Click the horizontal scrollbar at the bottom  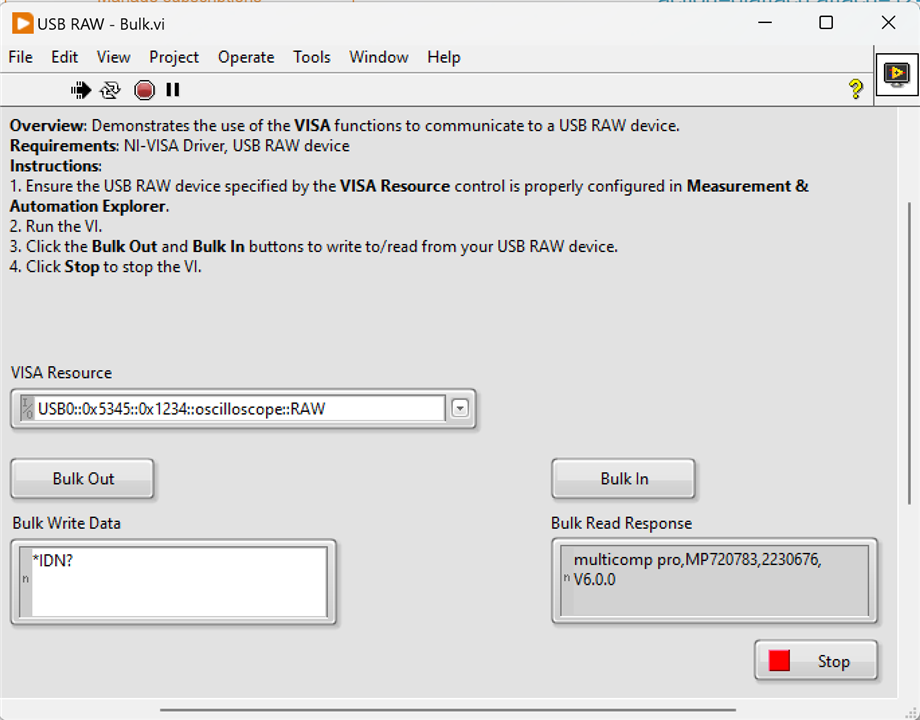448,709
